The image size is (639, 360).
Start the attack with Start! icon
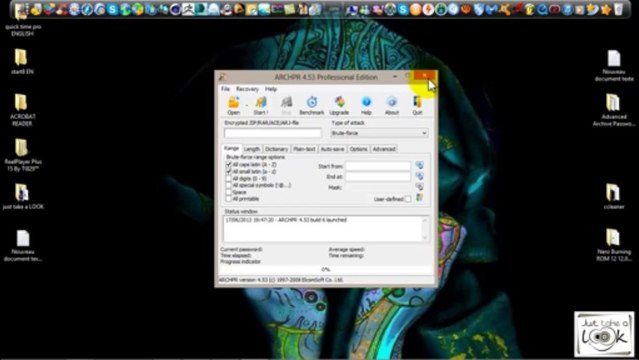pyautogui.click(x=261, y=105)
